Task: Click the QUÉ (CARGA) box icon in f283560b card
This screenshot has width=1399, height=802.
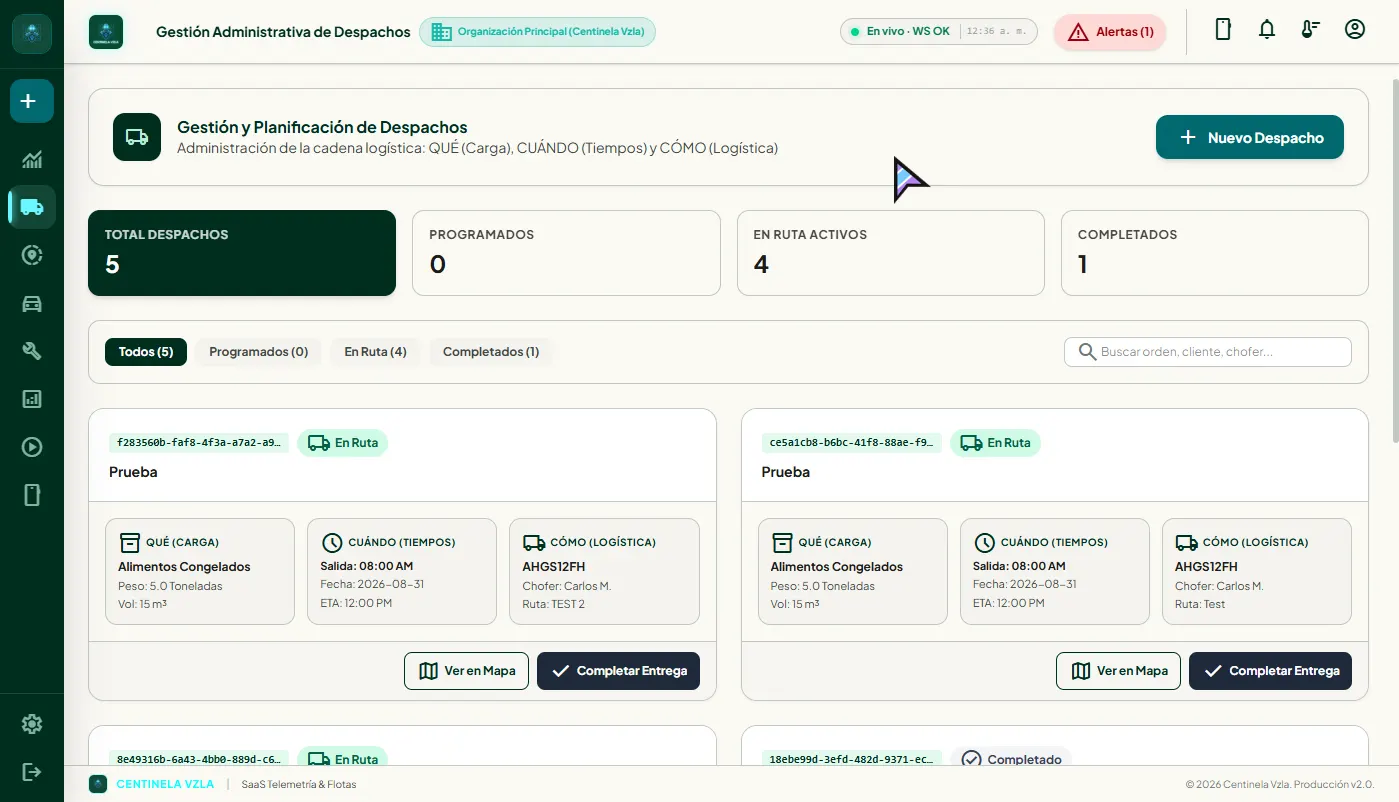Action: (129, 542)
